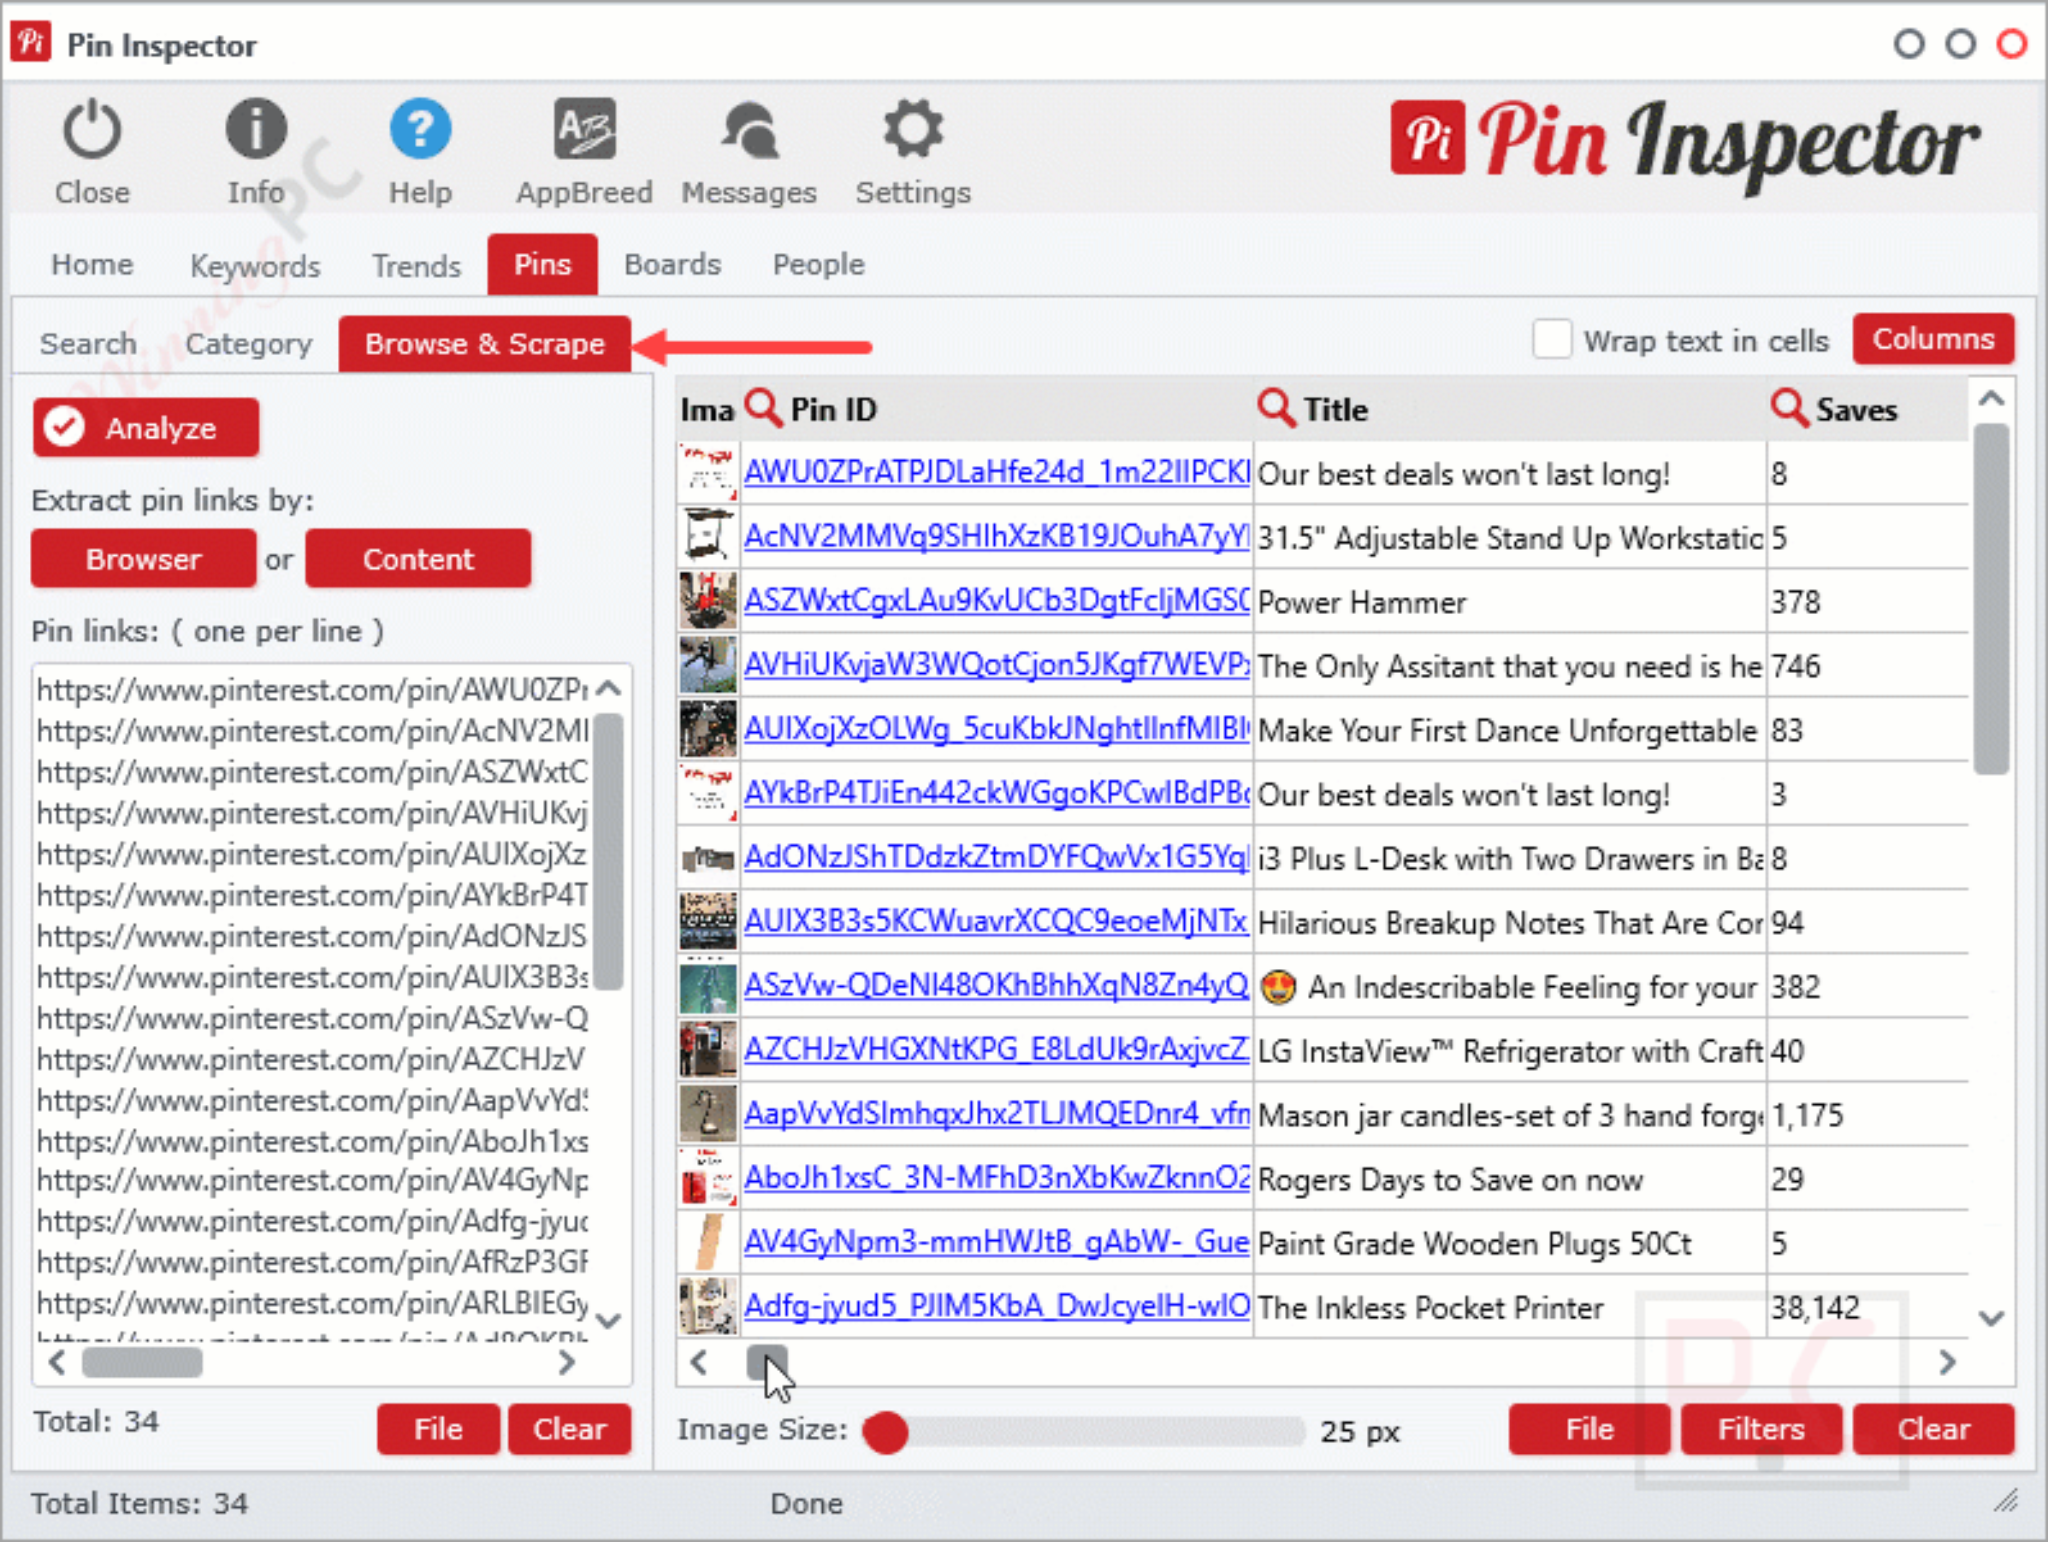
Task: Open the Columns button
Action: pyautogui.click(x=1933, y=339)
